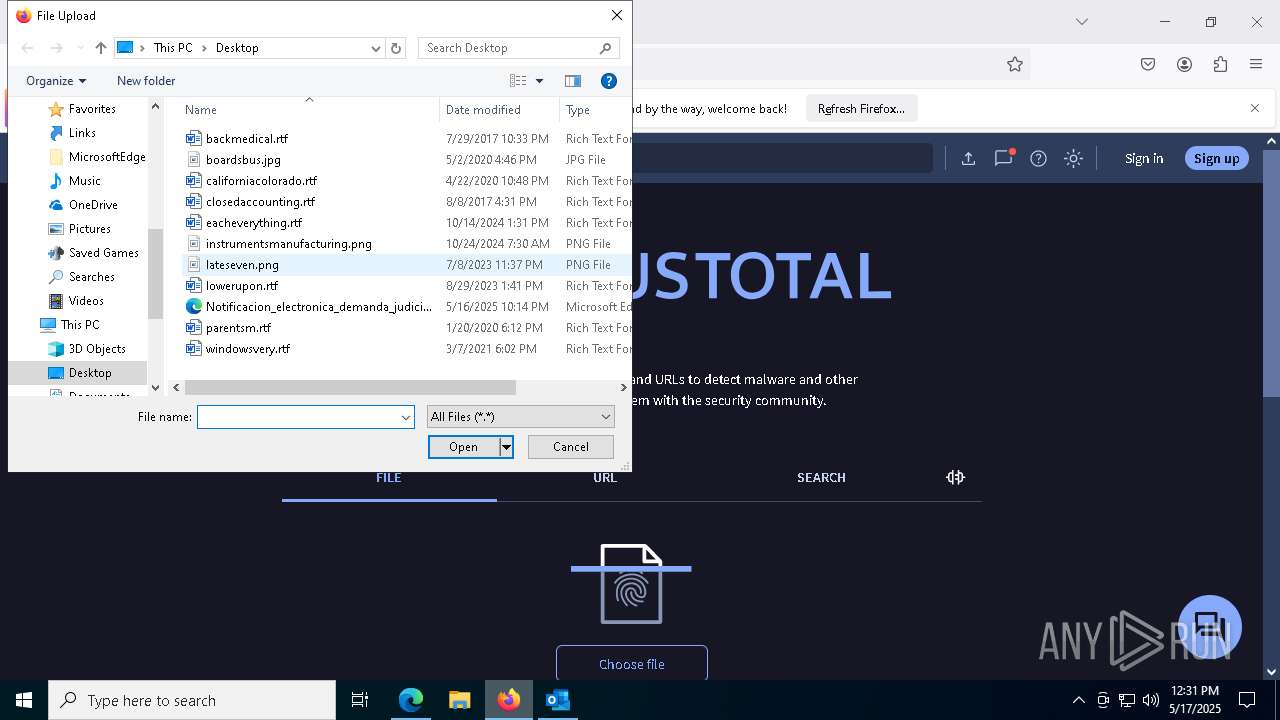Screen dimensions: 1280x720
Task: Click the Choose file button
Action: coord(632,663)
